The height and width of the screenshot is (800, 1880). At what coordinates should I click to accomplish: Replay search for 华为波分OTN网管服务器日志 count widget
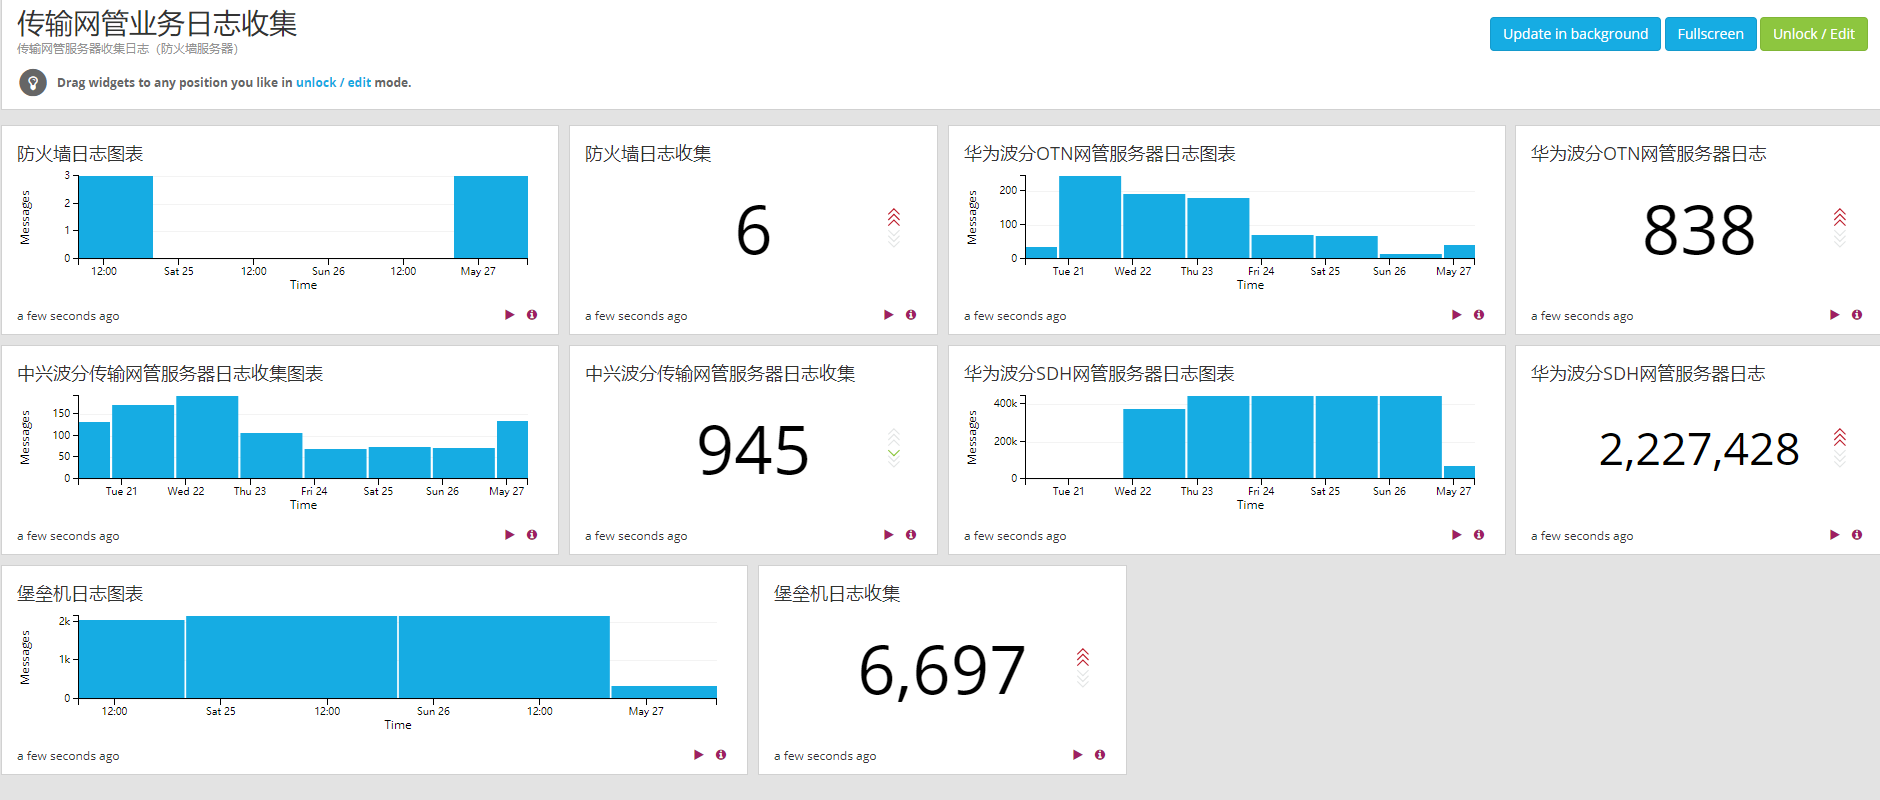(x=1835, y=315)
